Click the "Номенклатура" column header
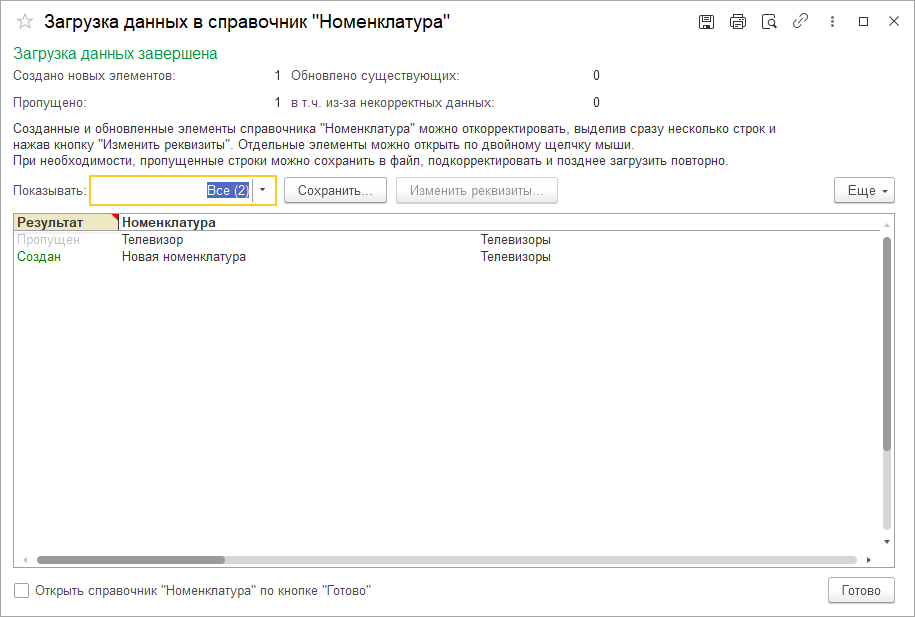915x617 pixels. 168,222
